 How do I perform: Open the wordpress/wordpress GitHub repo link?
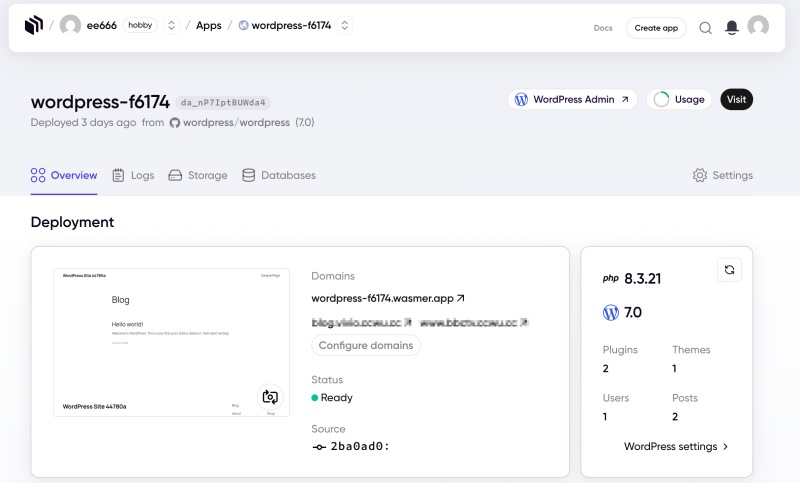pos(230,122)
